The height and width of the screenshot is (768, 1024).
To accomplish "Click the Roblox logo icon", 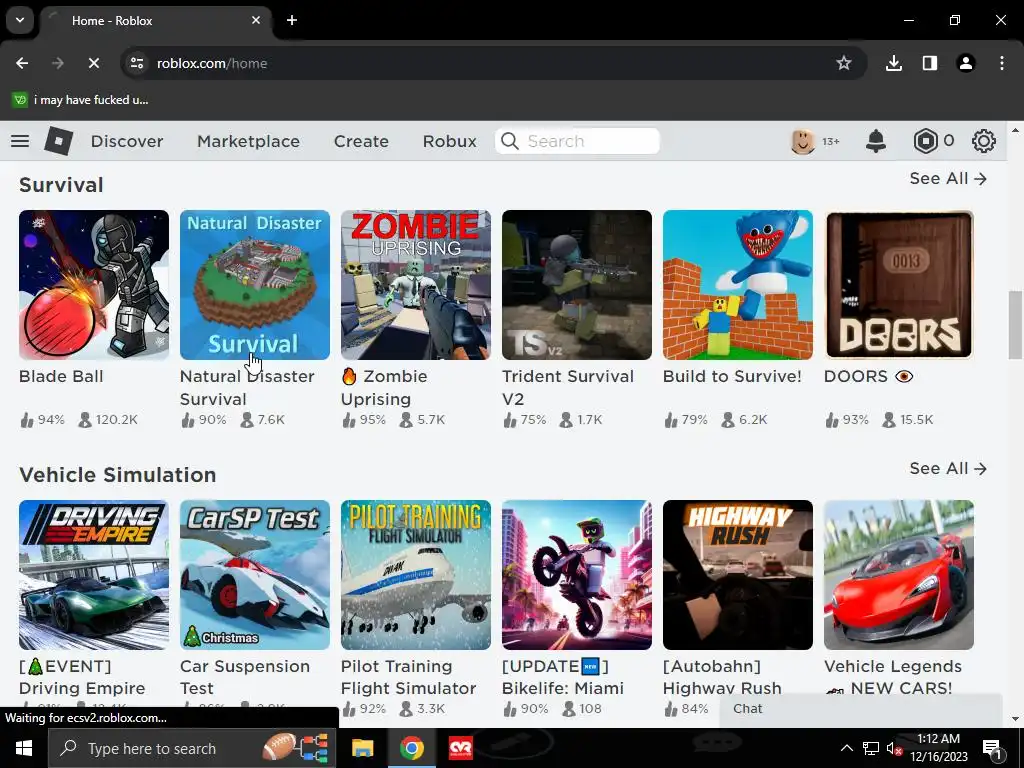I will click(x=59, y=141).
